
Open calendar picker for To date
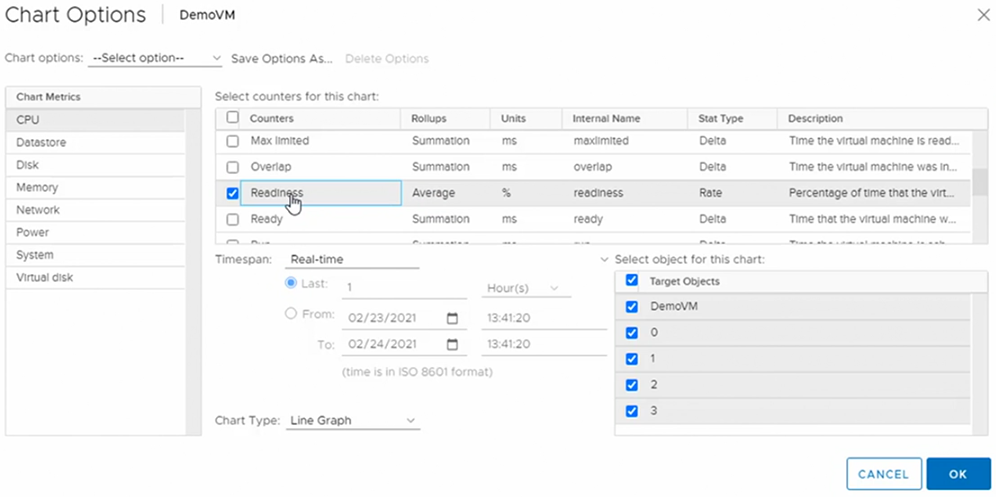(452, 344)
